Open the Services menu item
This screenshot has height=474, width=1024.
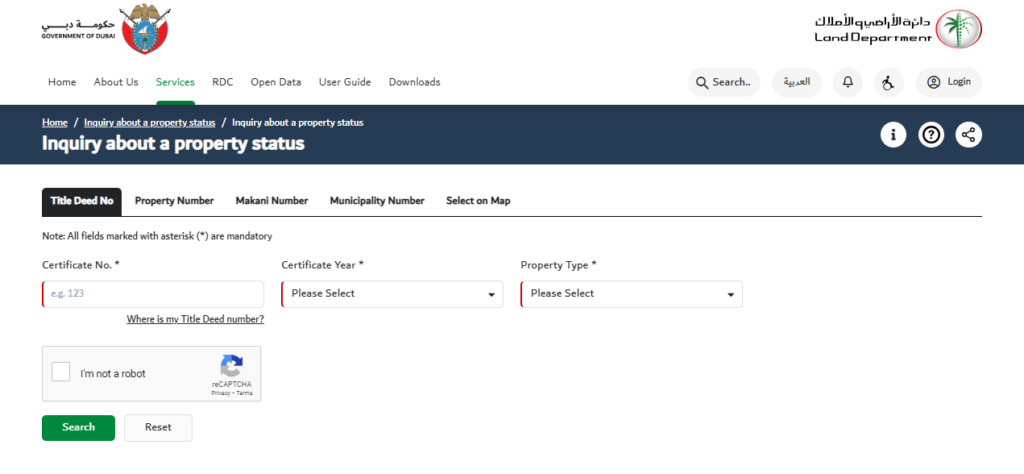tap(175, 82)
